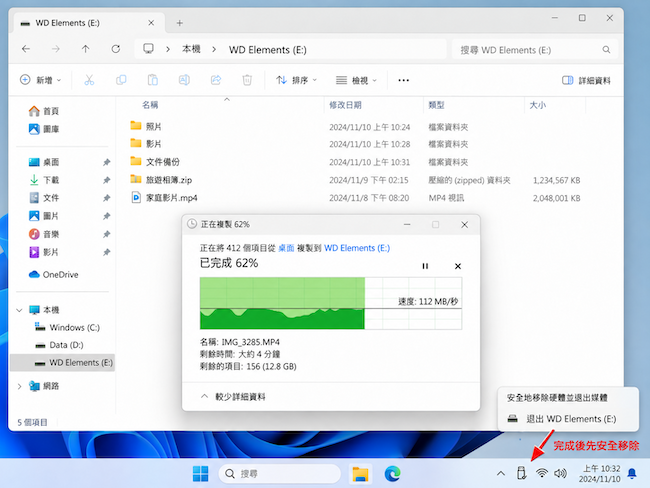Select the 影片 folder in the file list

(146, 143)
